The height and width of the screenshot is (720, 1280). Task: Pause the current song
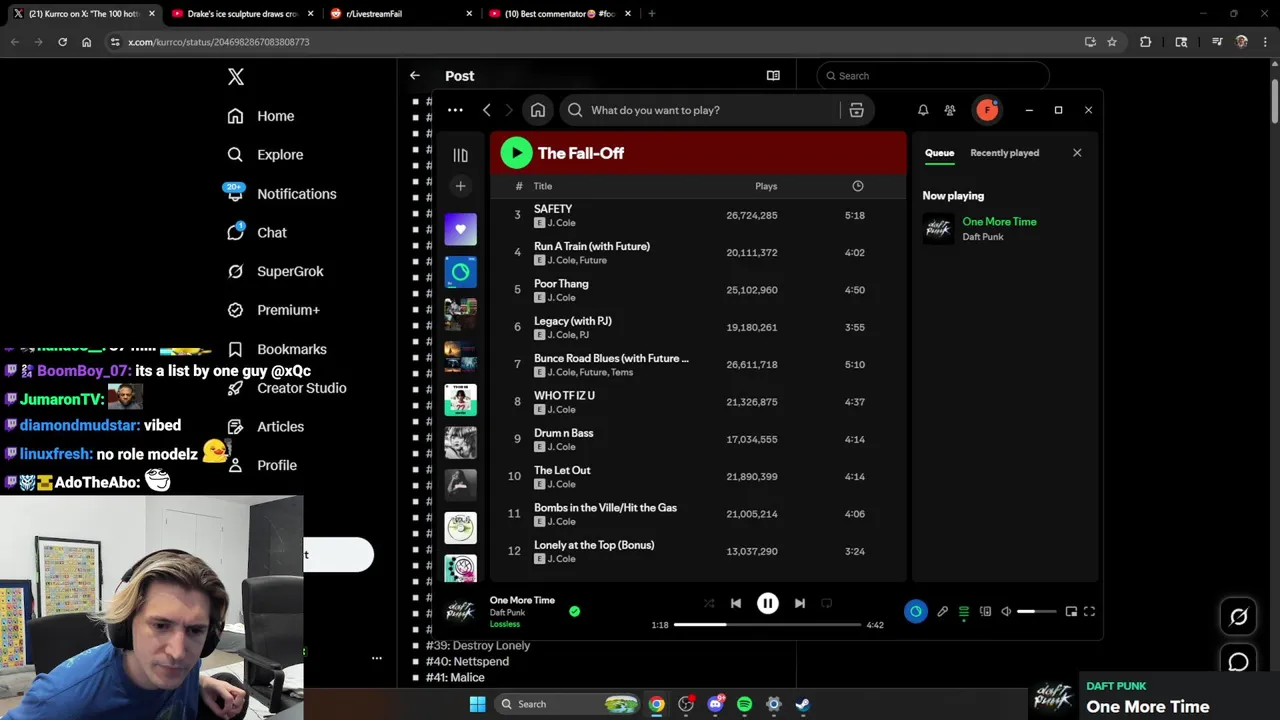[768, 603]
